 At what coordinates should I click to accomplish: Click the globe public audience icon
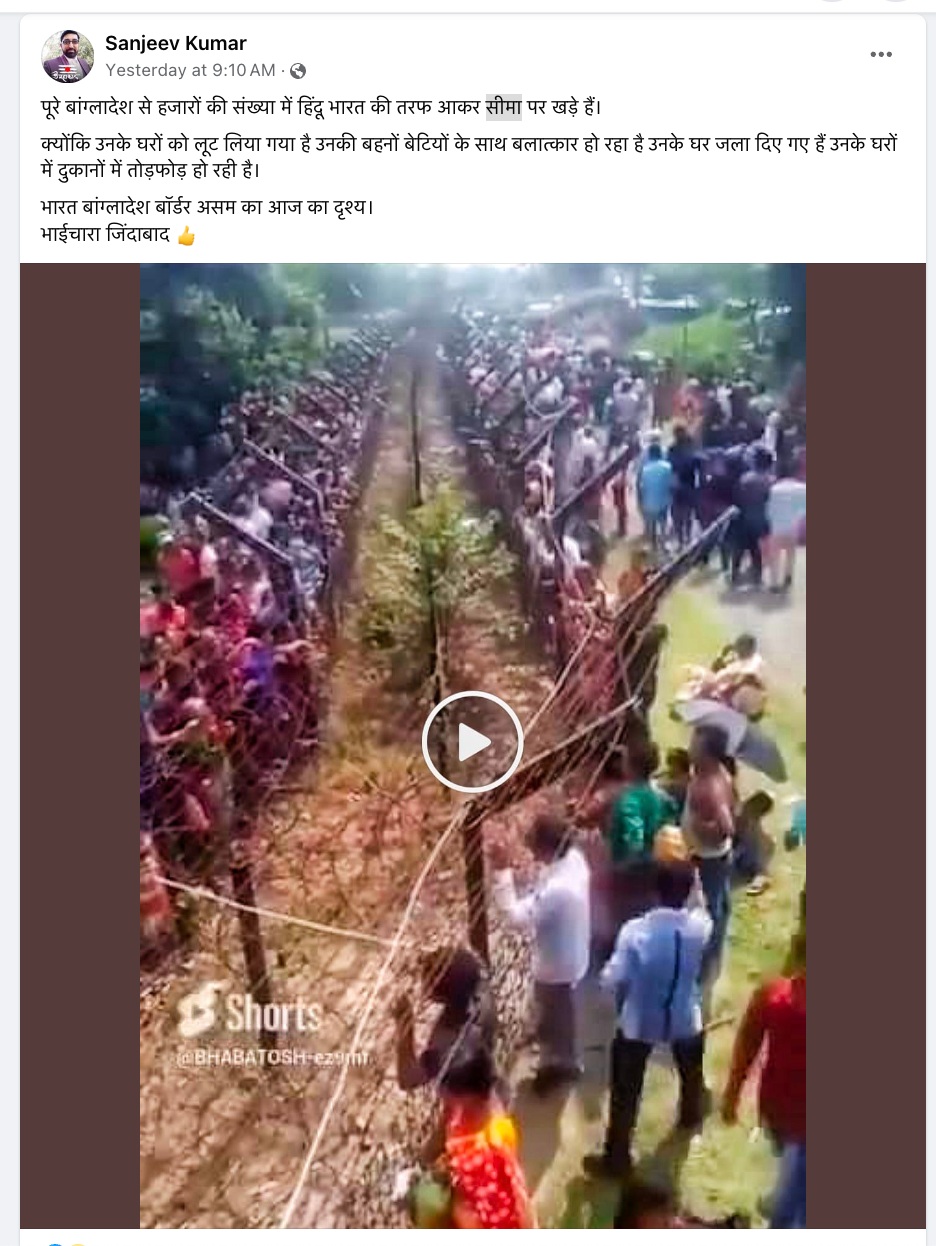coord(298,71)
